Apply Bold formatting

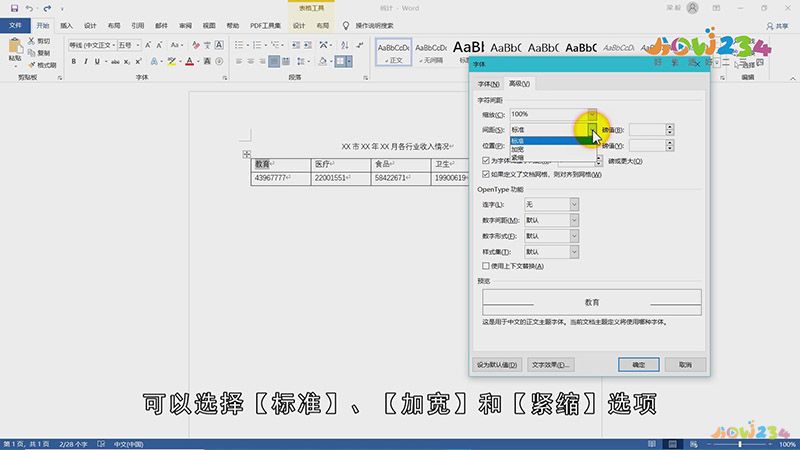[x=73, y=61]
